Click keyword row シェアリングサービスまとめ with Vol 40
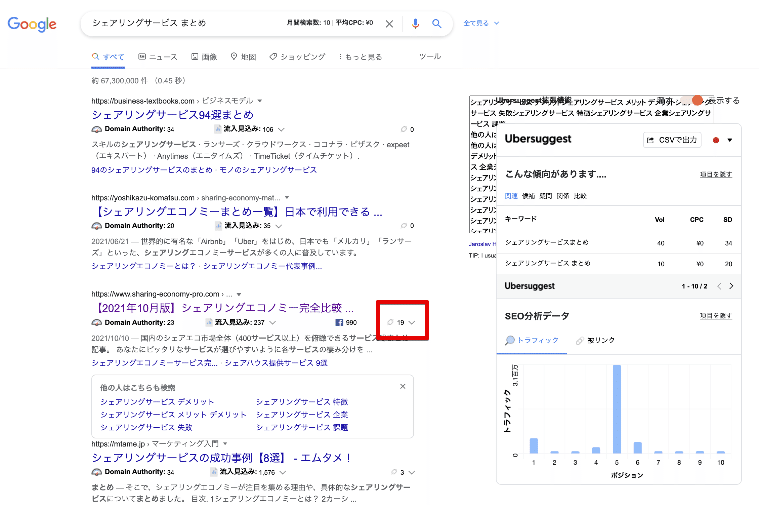Screen dimensions: 759x505 pos(619,243)
